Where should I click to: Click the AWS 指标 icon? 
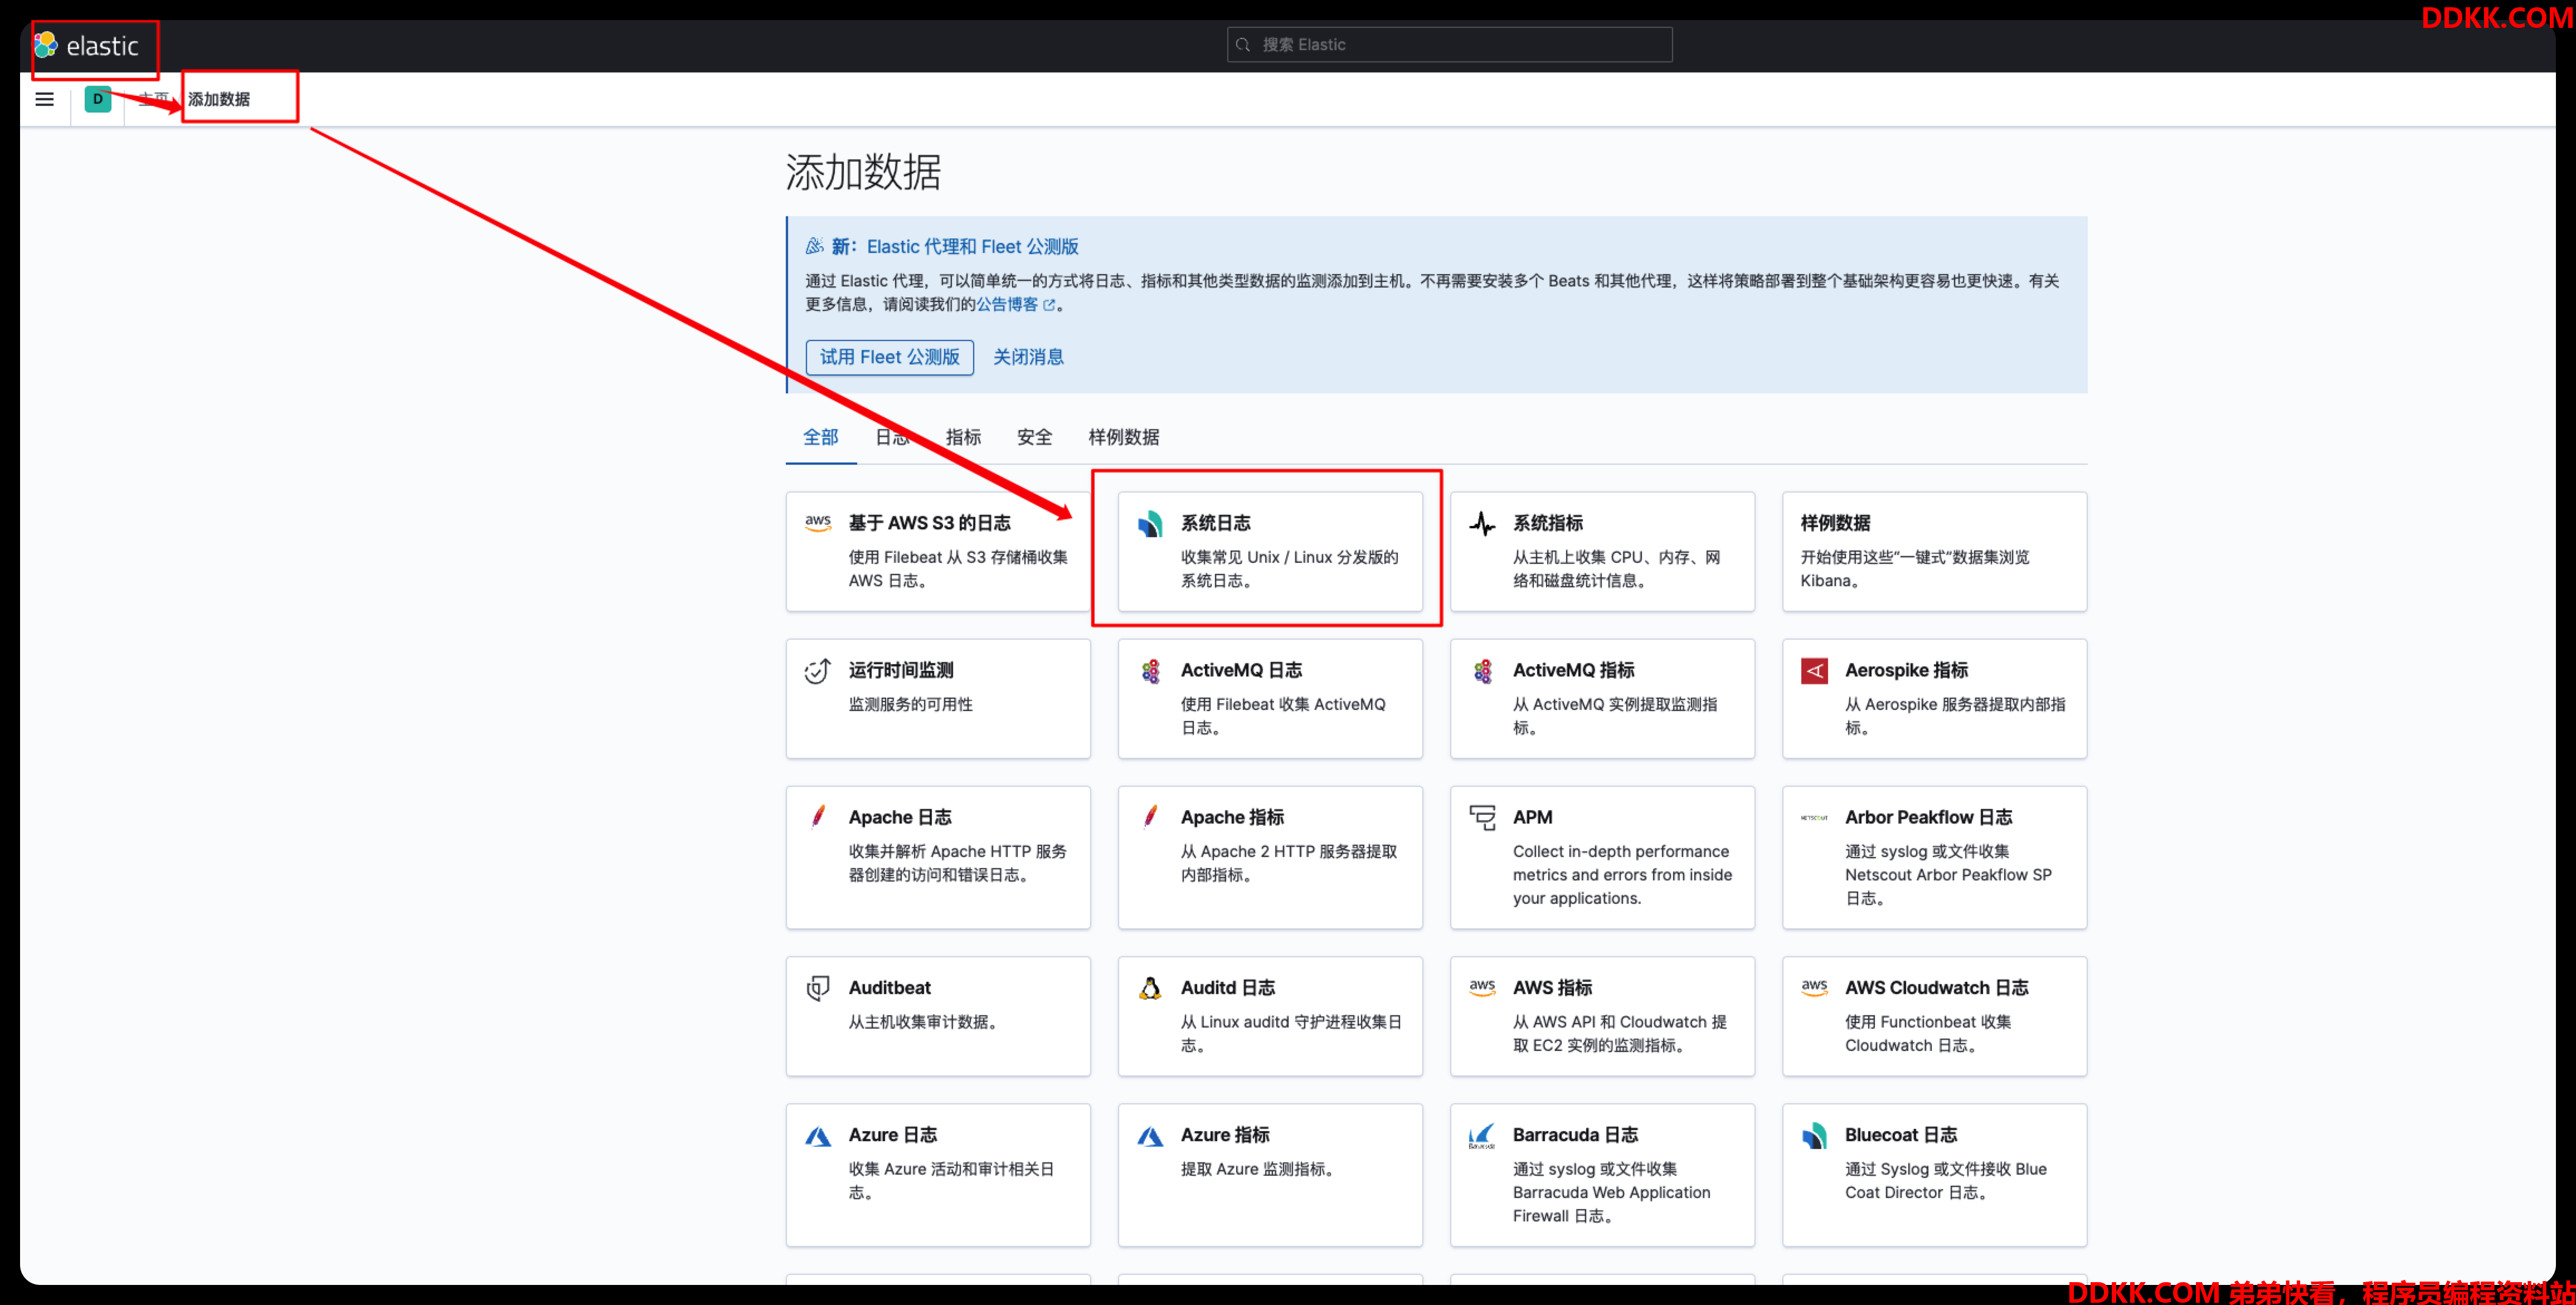coord(1482,987)
